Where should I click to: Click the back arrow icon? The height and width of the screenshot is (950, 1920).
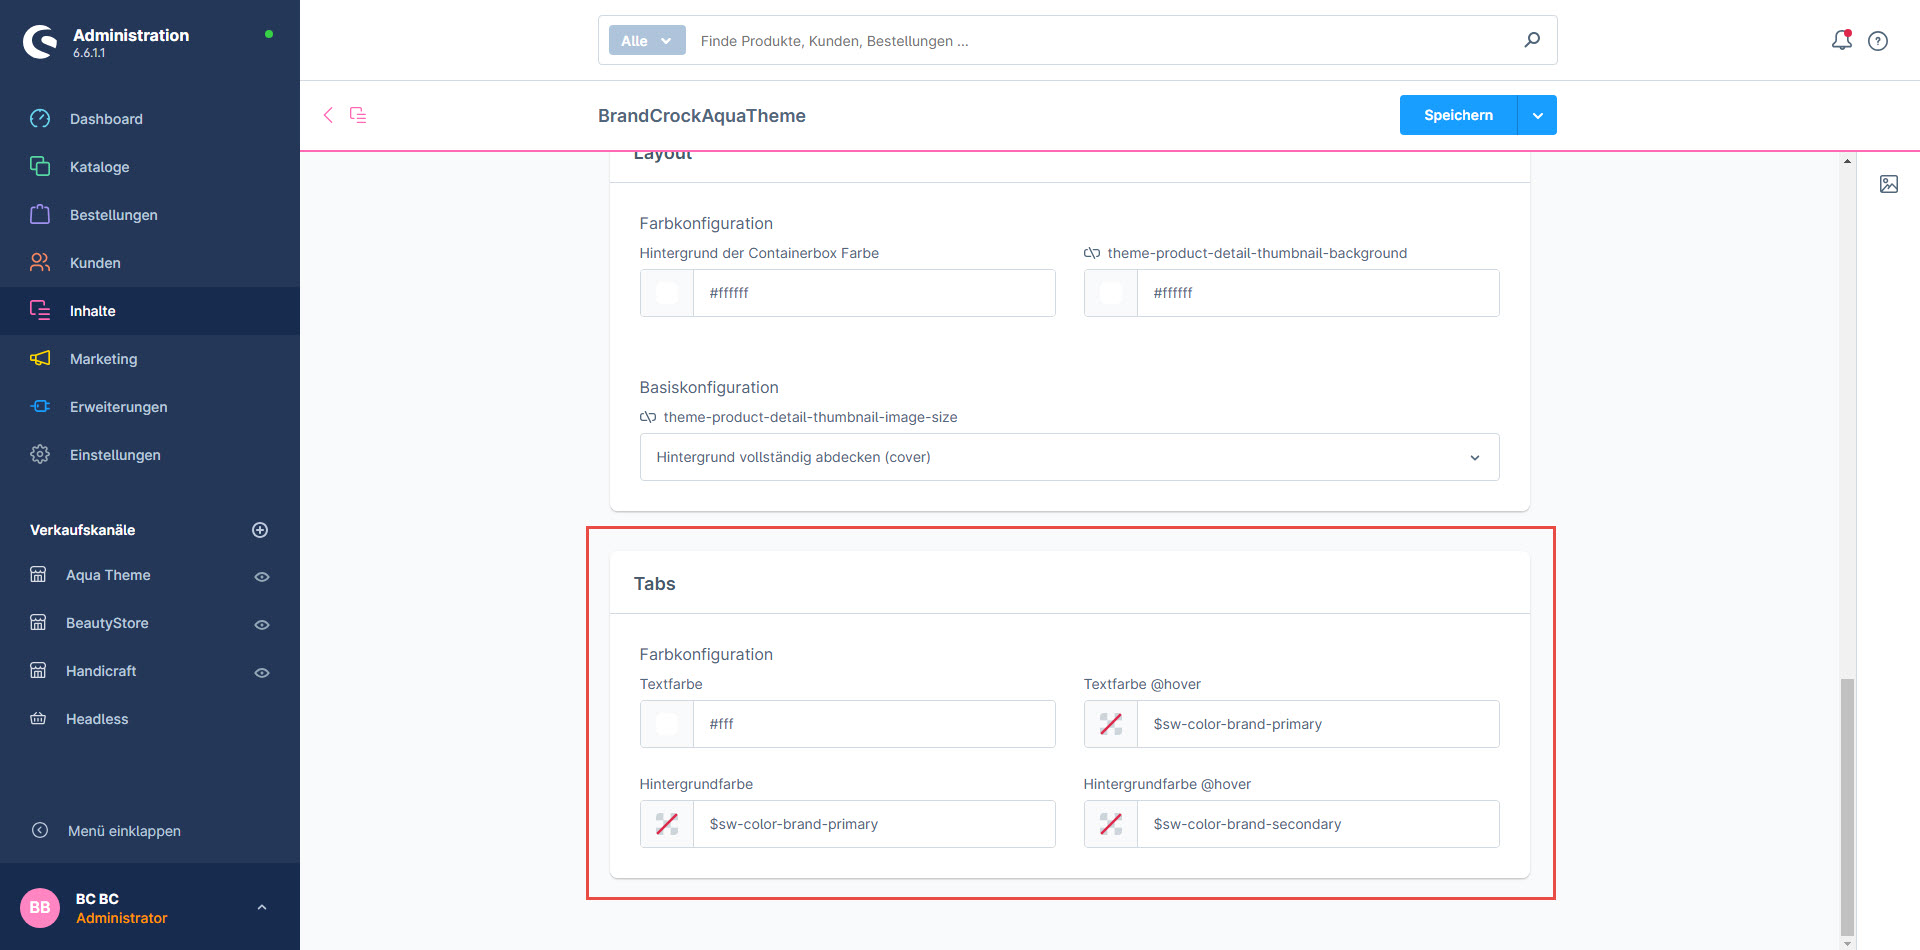pyautogui.click(x=328, y=115)
